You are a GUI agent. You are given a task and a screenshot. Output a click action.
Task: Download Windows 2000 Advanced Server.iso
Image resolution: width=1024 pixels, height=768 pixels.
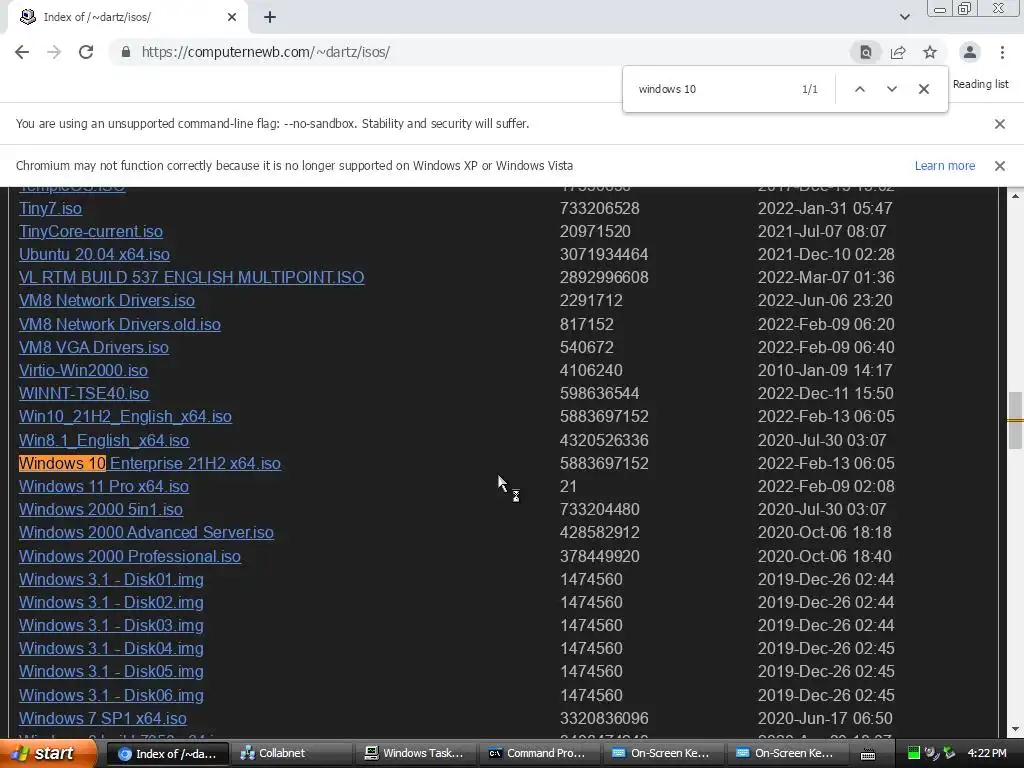click(x=146, y=532)
